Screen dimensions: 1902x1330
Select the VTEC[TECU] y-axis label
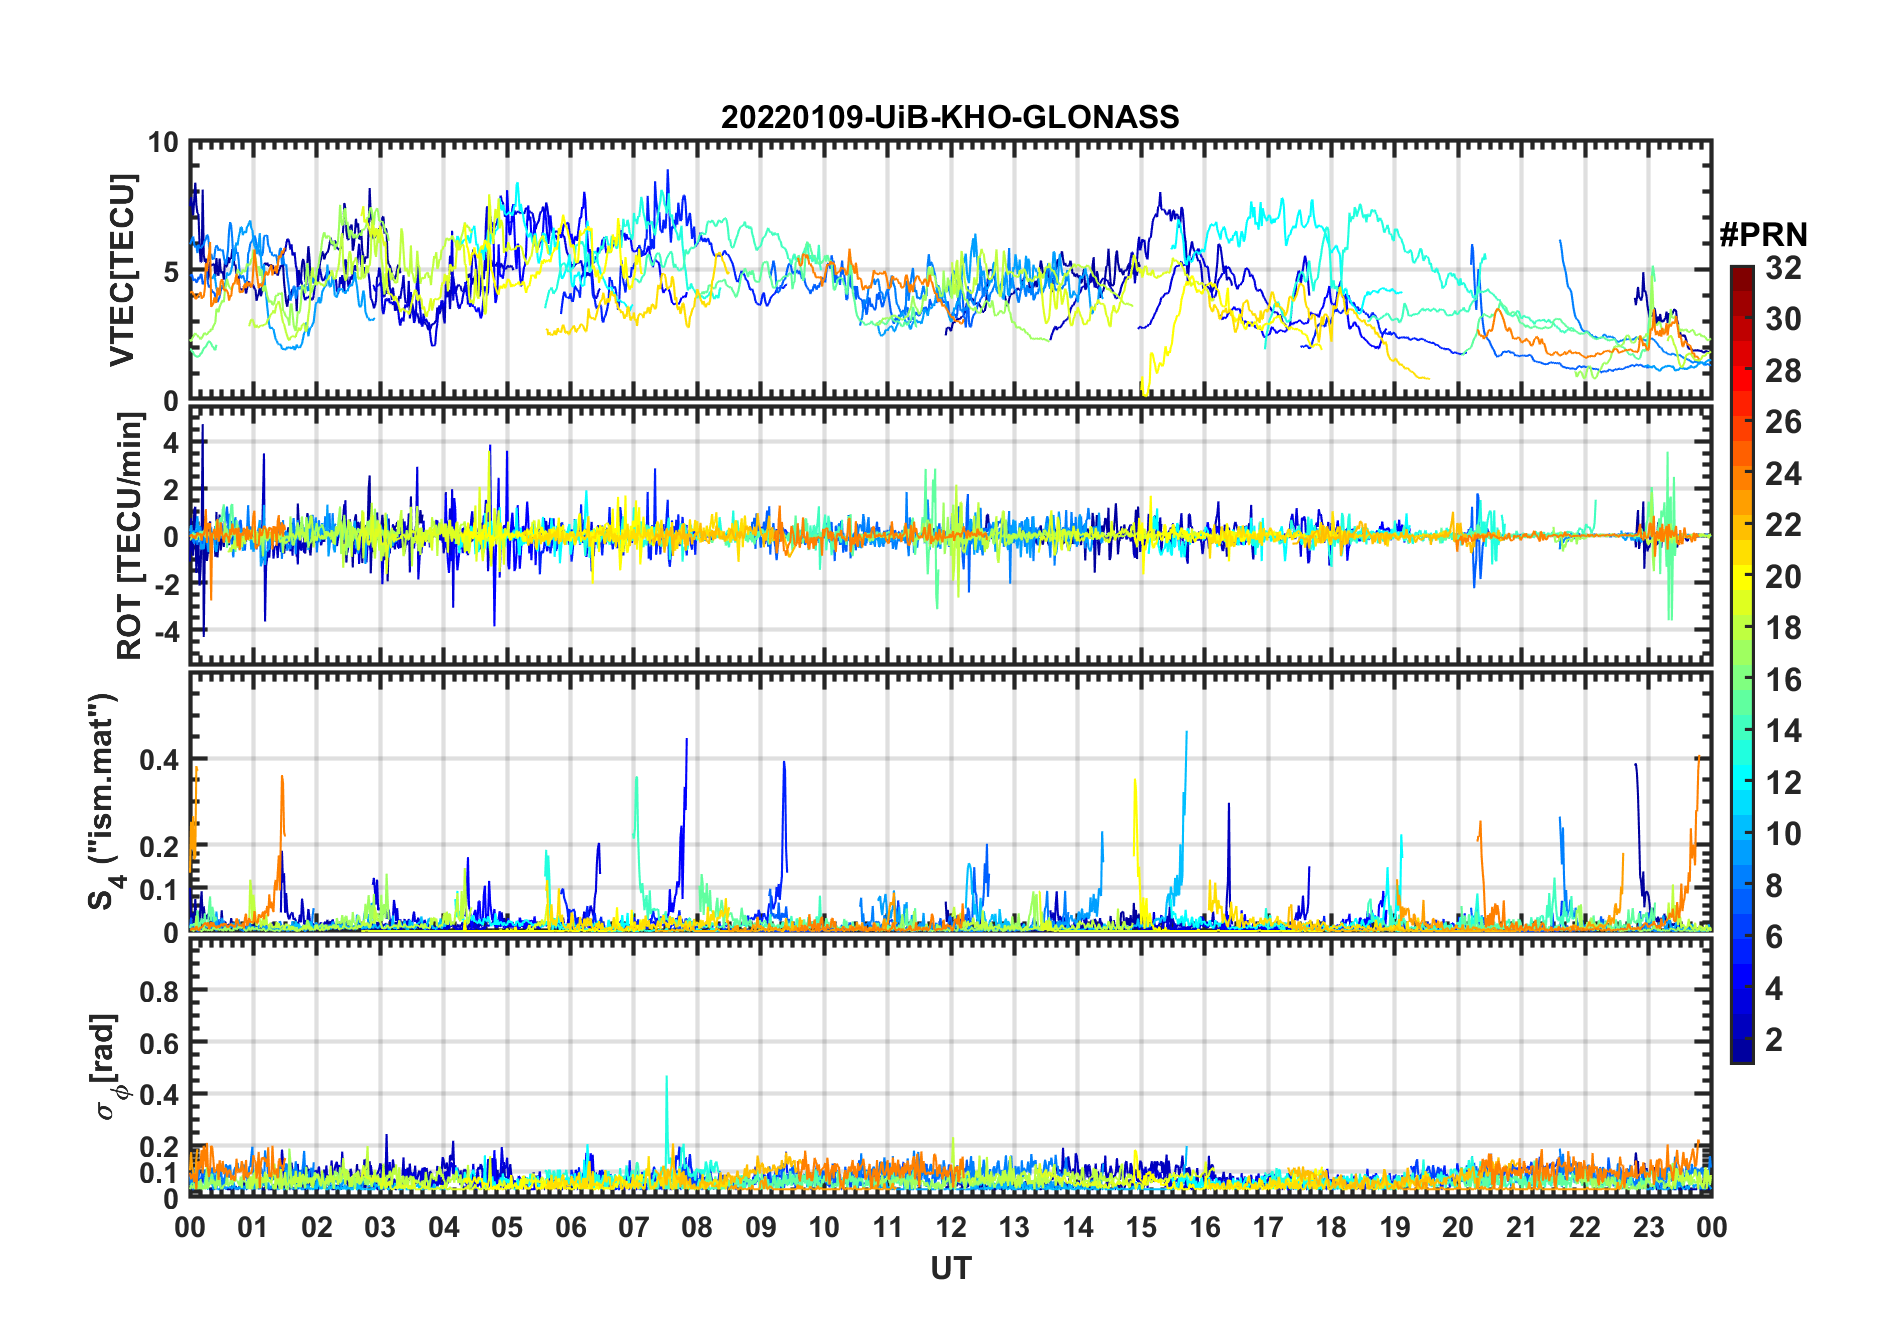click(122, 271)
